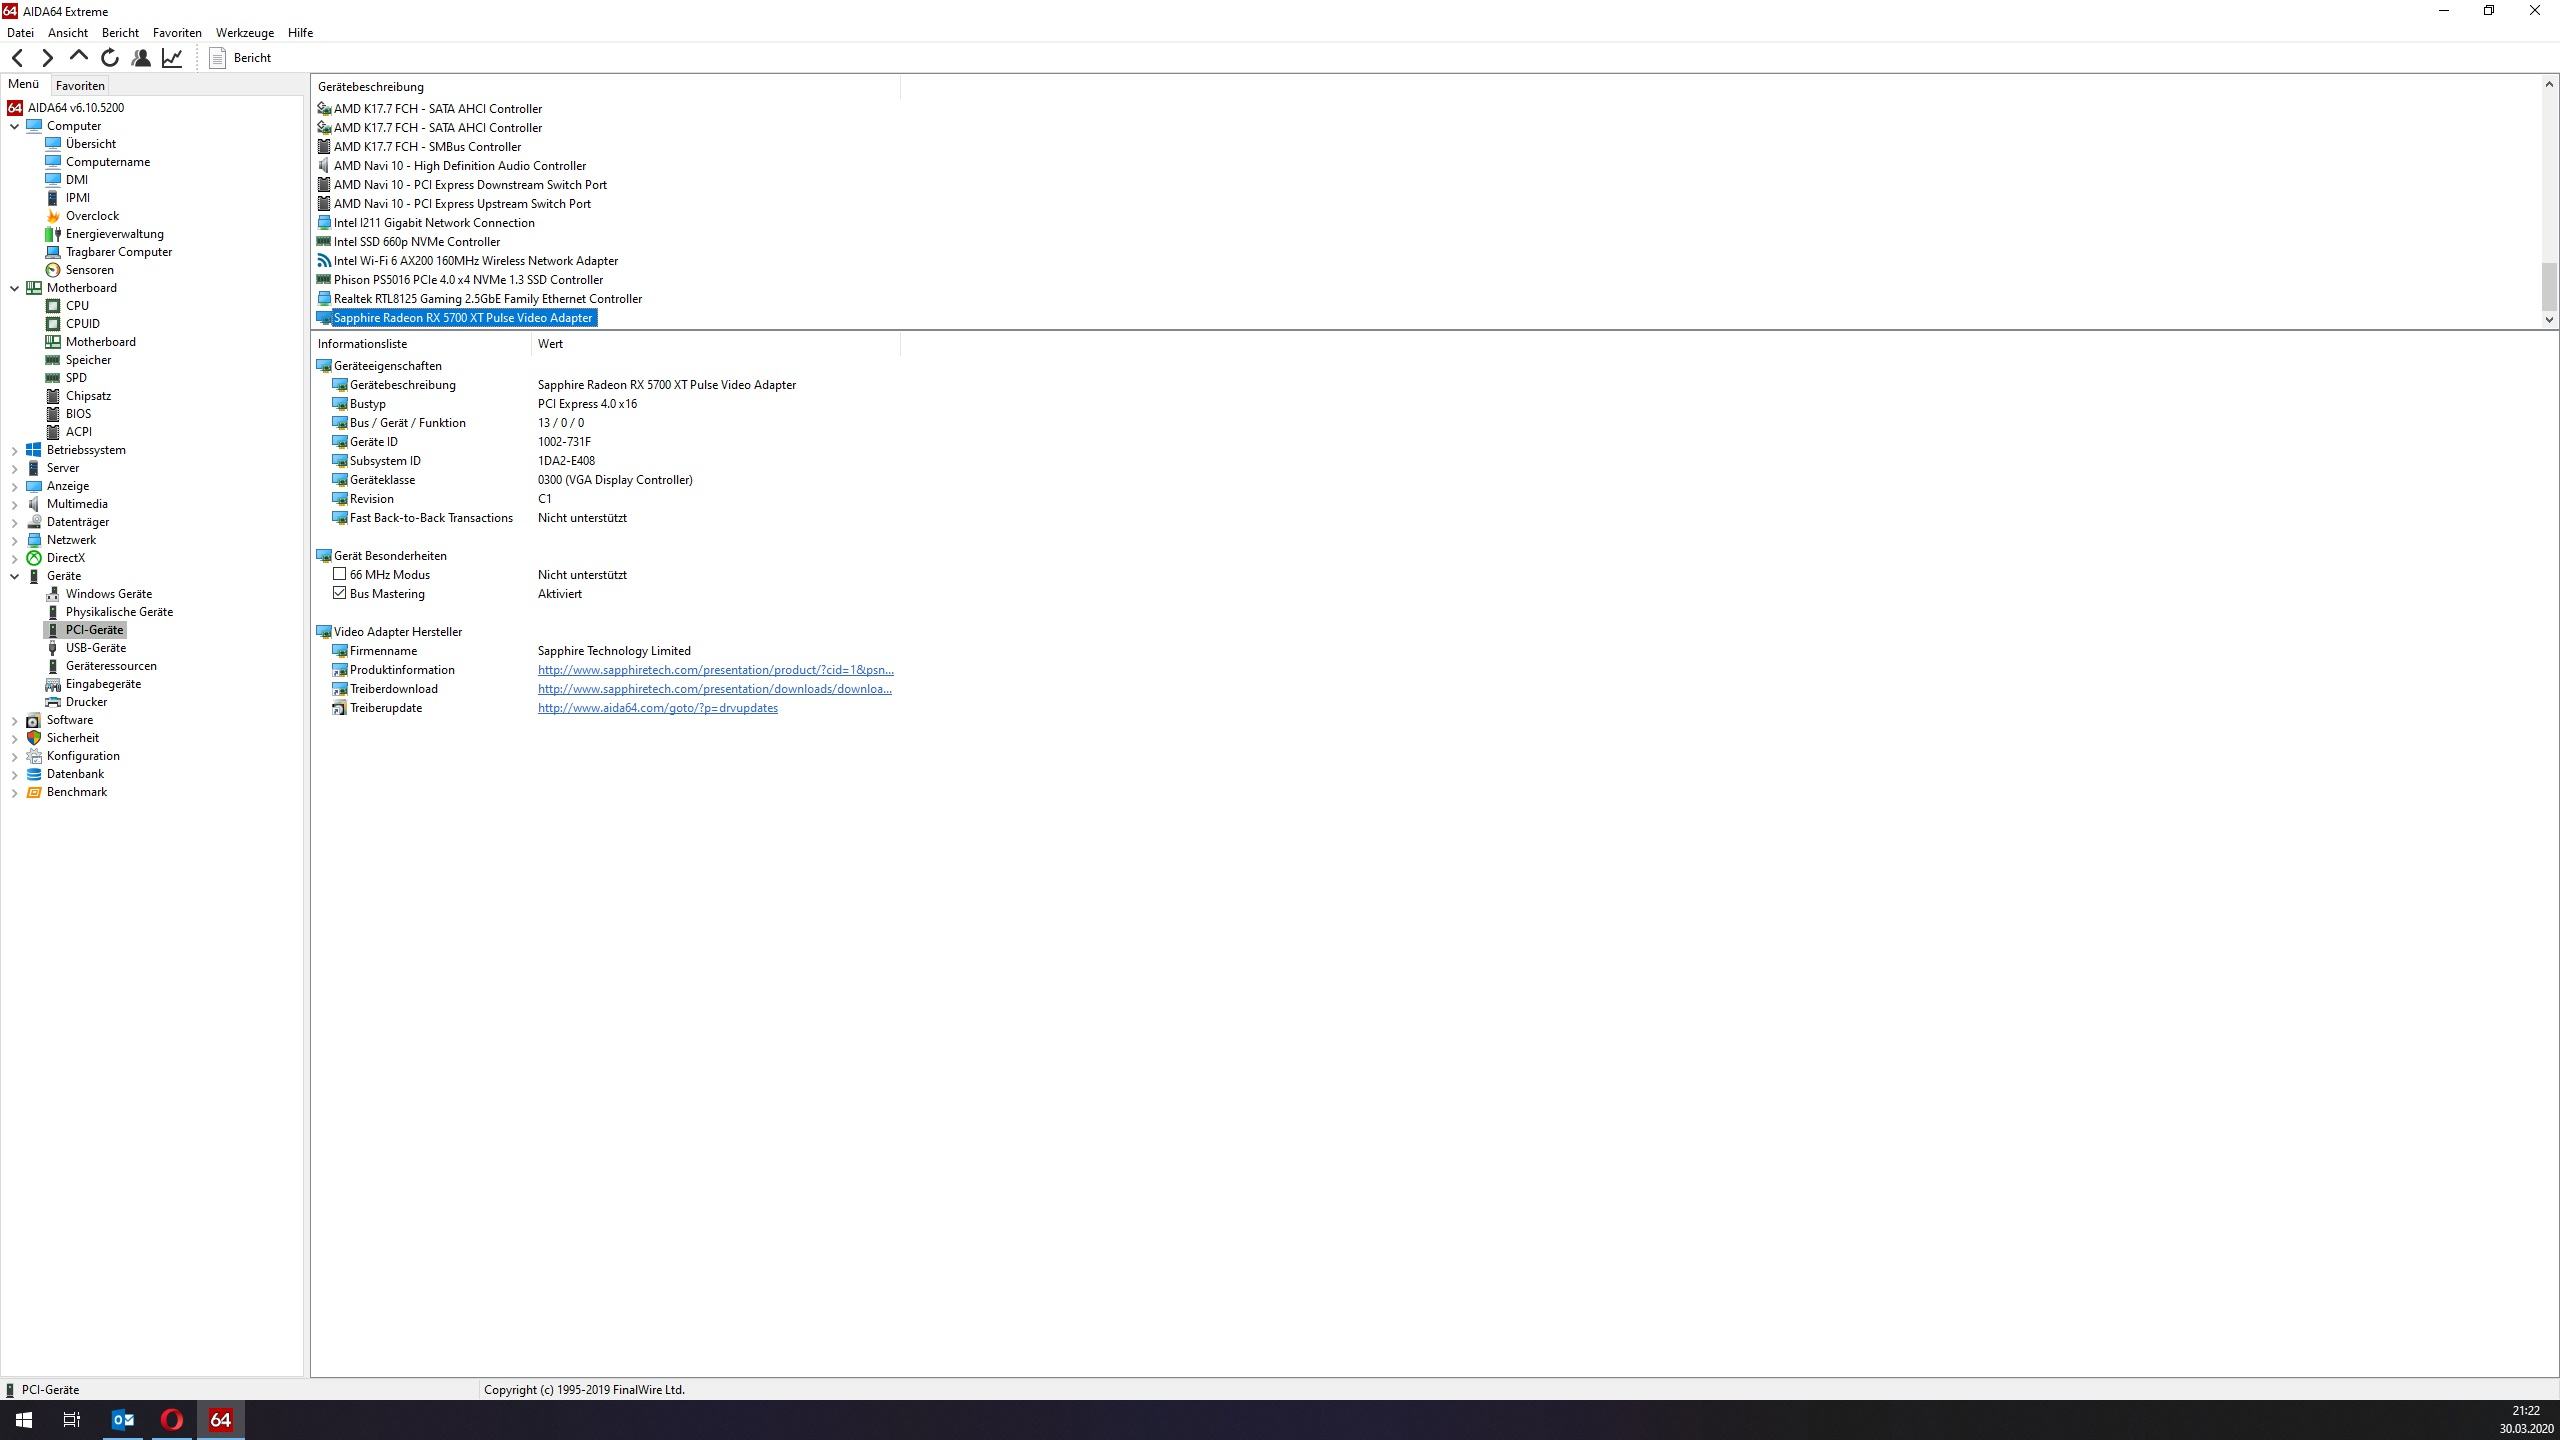
Task: Collapse the Geräte tree node
Action: [x=14, y=576]
